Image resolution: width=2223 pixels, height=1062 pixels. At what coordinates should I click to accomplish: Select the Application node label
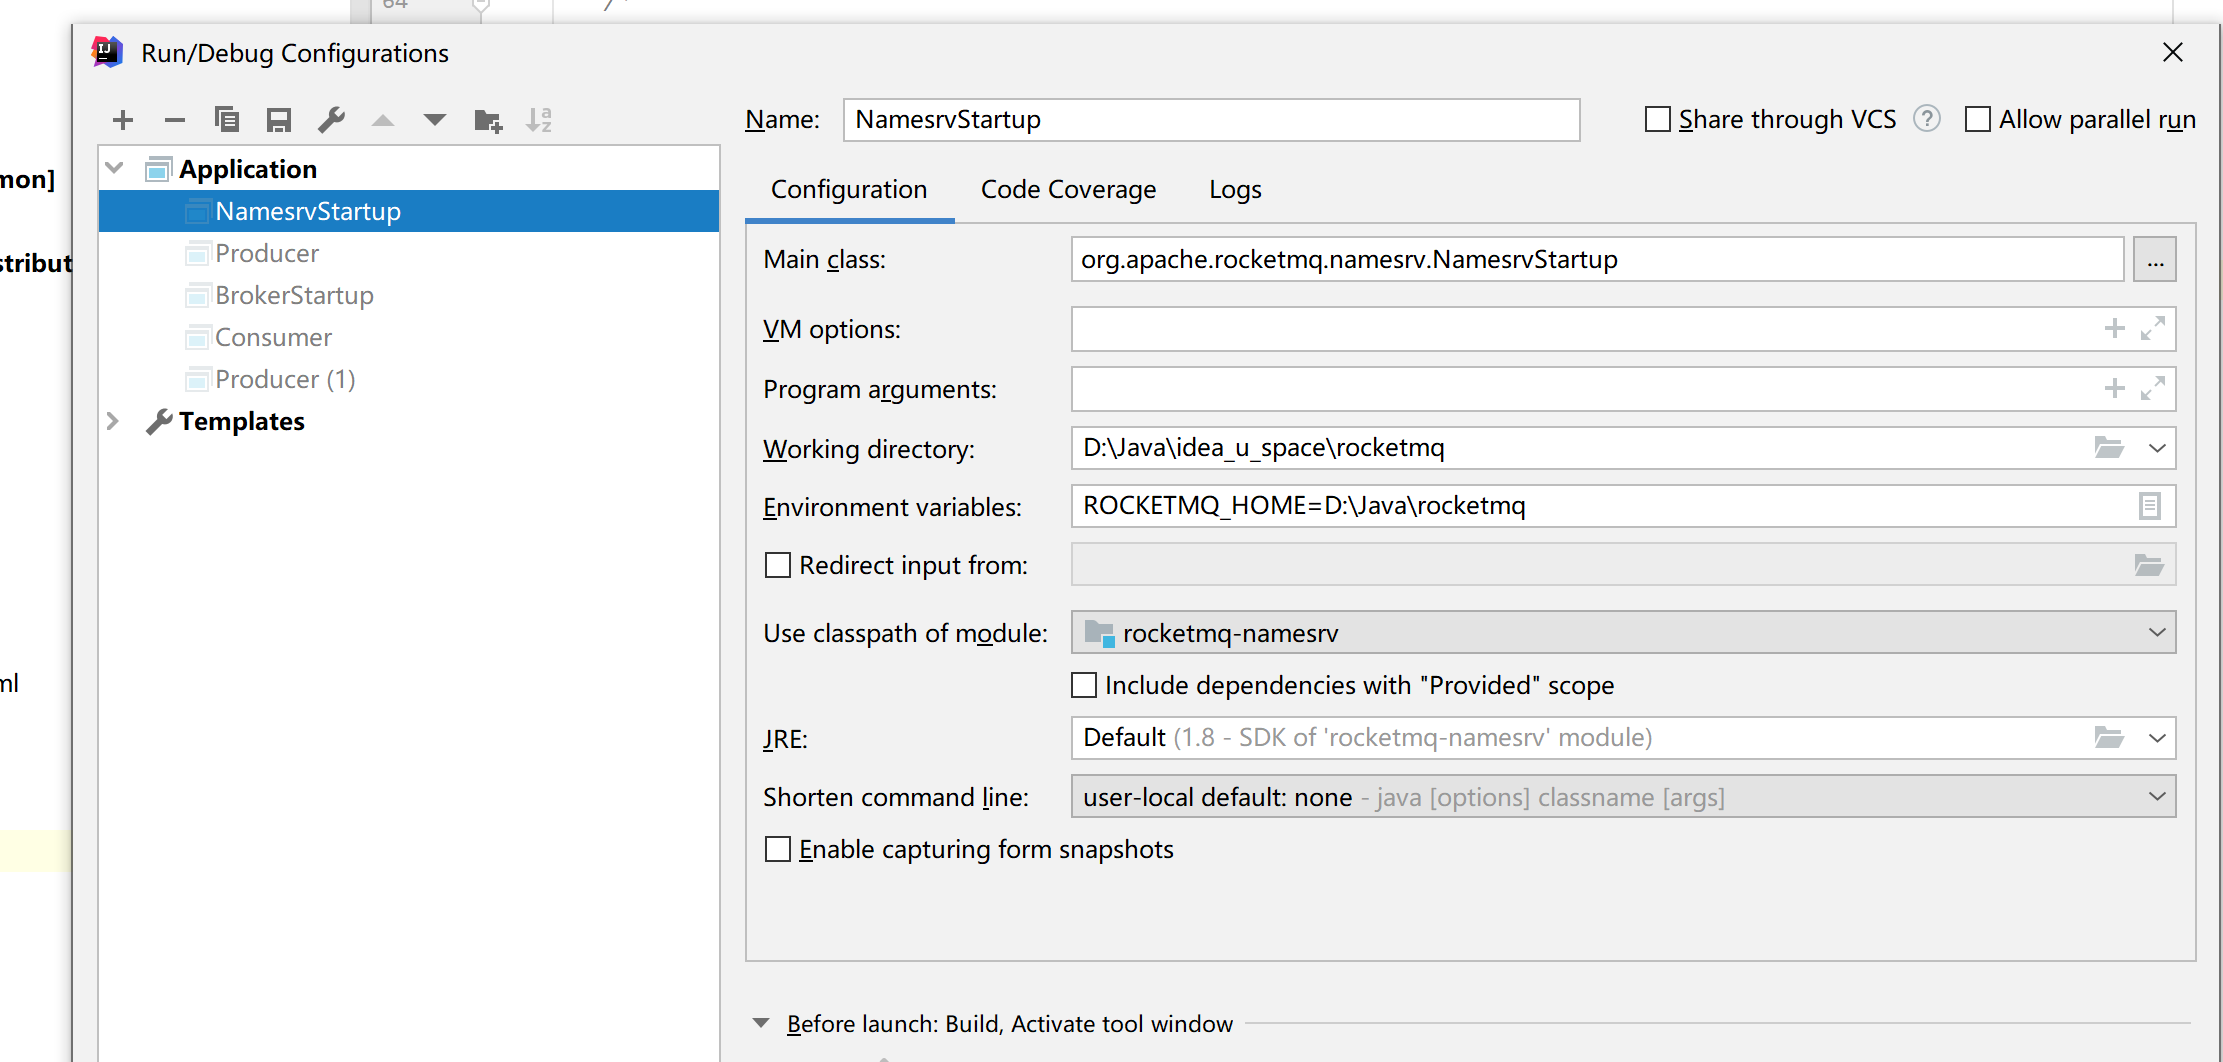click(x=248, y=169)
